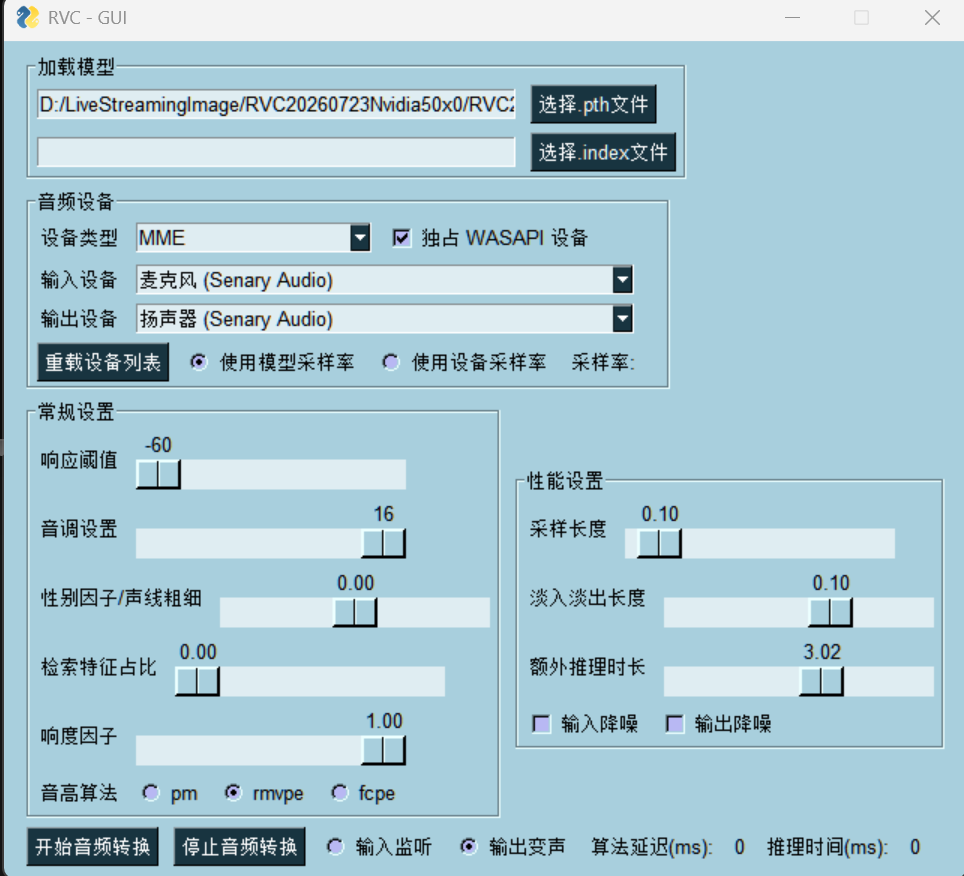Expand the 输出设备 speaker dropdown
The image size is (964, 876).
click(x=622, y=319)
